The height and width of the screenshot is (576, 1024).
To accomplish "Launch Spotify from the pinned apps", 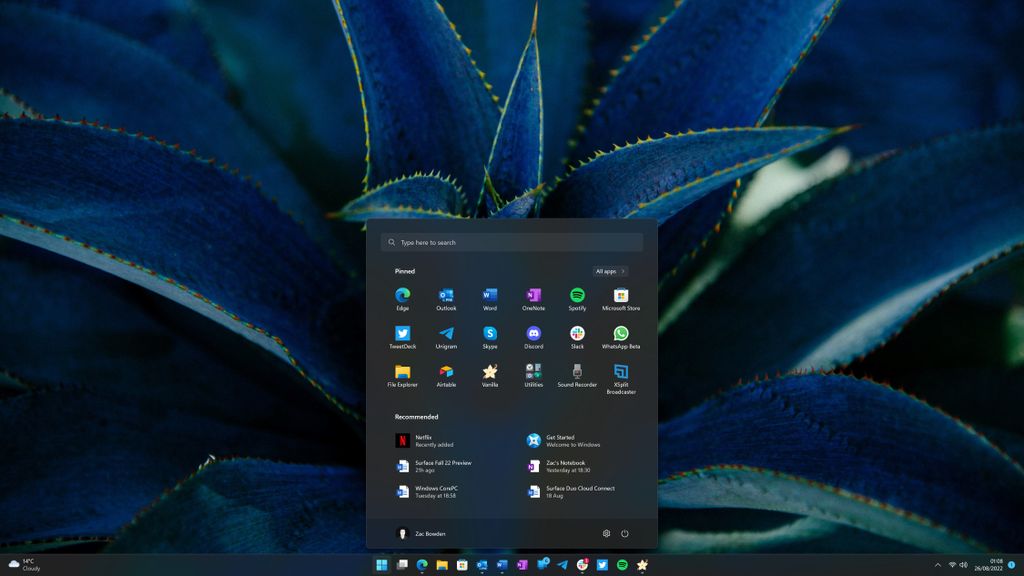I will pyautogui.click(x=576, y=297).
